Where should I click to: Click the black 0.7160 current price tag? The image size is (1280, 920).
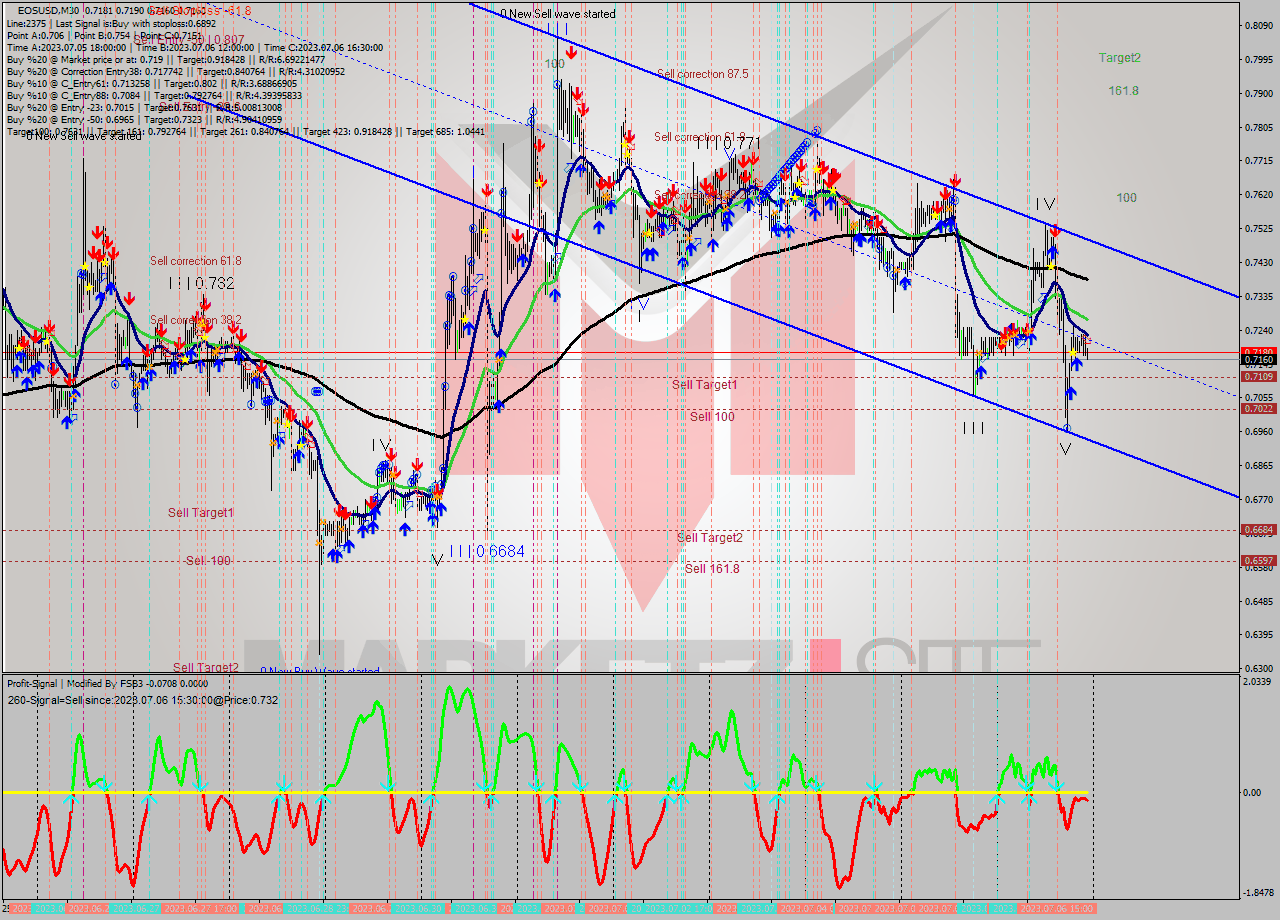click(1258, 359)
